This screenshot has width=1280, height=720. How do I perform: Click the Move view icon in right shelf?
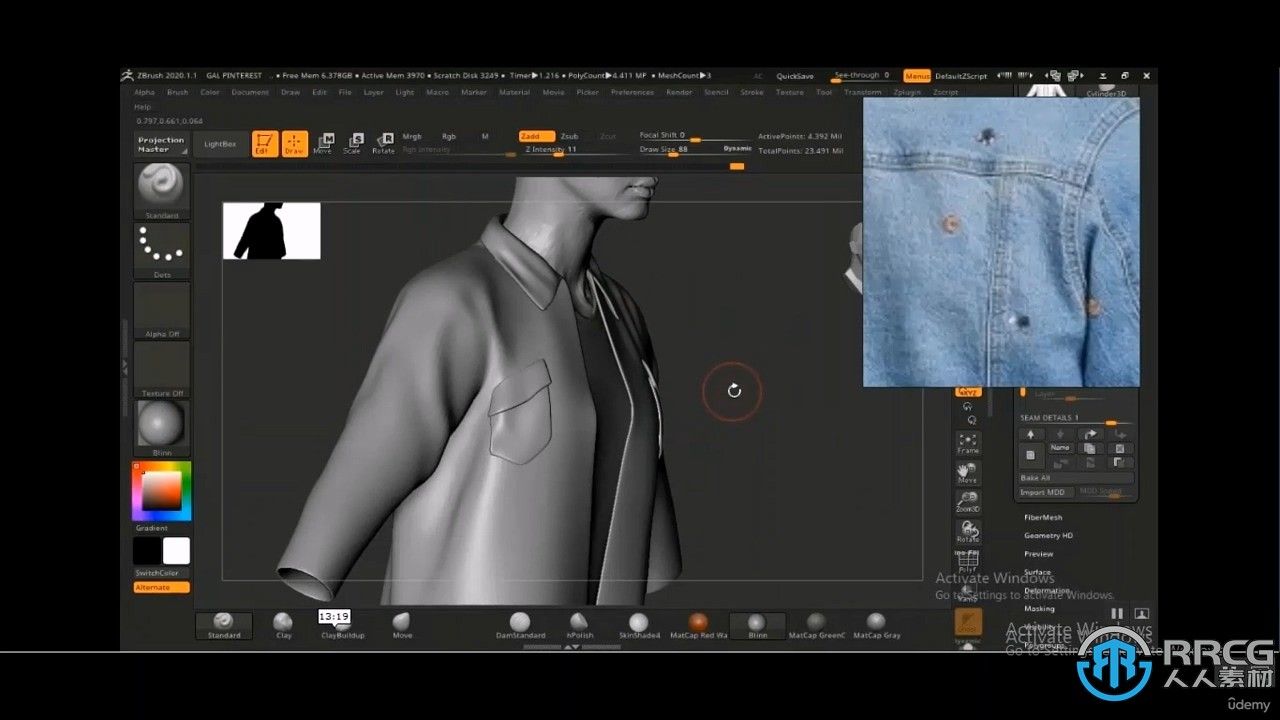coord(968,473)
